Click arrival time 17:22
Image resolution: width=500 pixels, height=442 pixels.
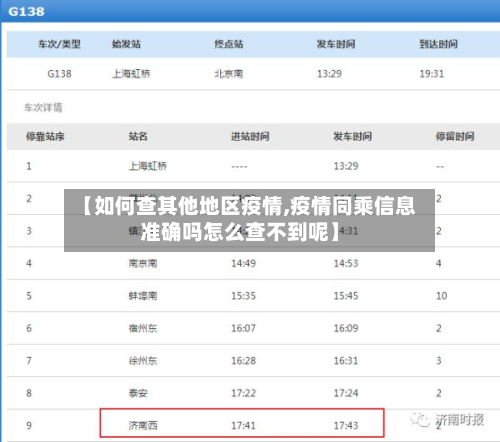pyautogui.click(x=244, y=393)
